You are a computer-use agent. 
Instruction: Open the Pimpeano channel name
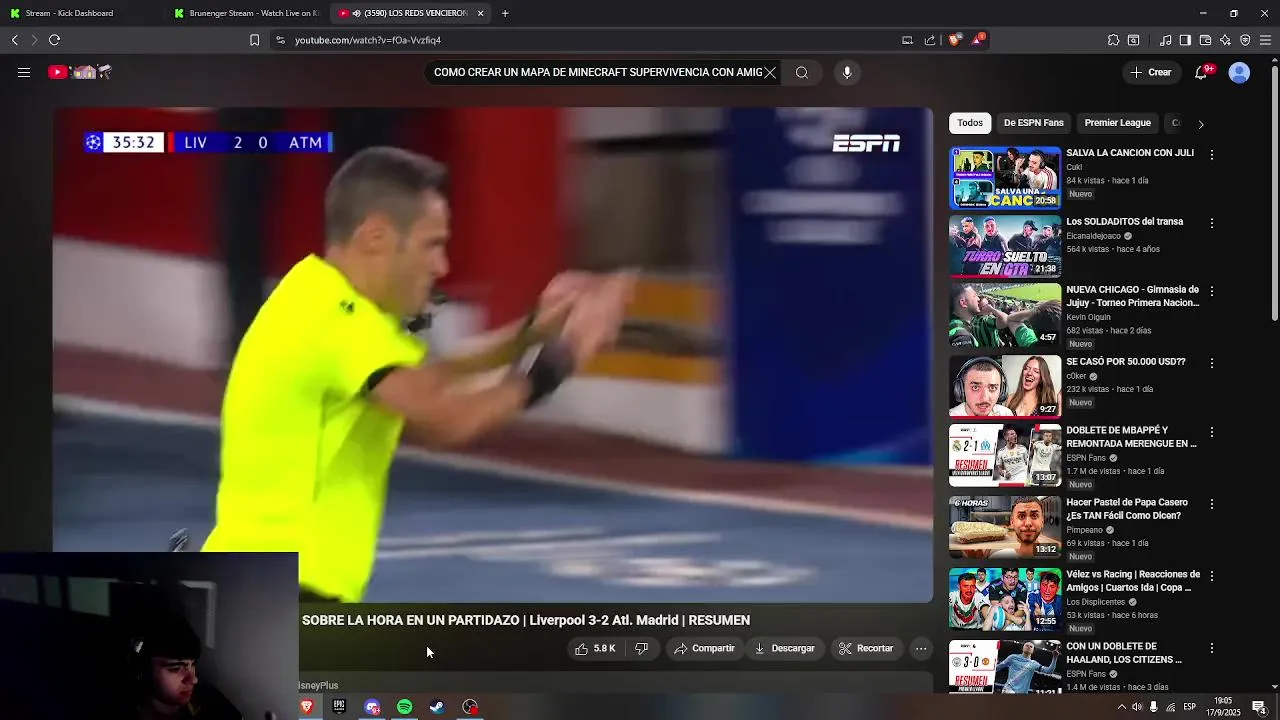pyautogui.click(x=1084, y=530)
